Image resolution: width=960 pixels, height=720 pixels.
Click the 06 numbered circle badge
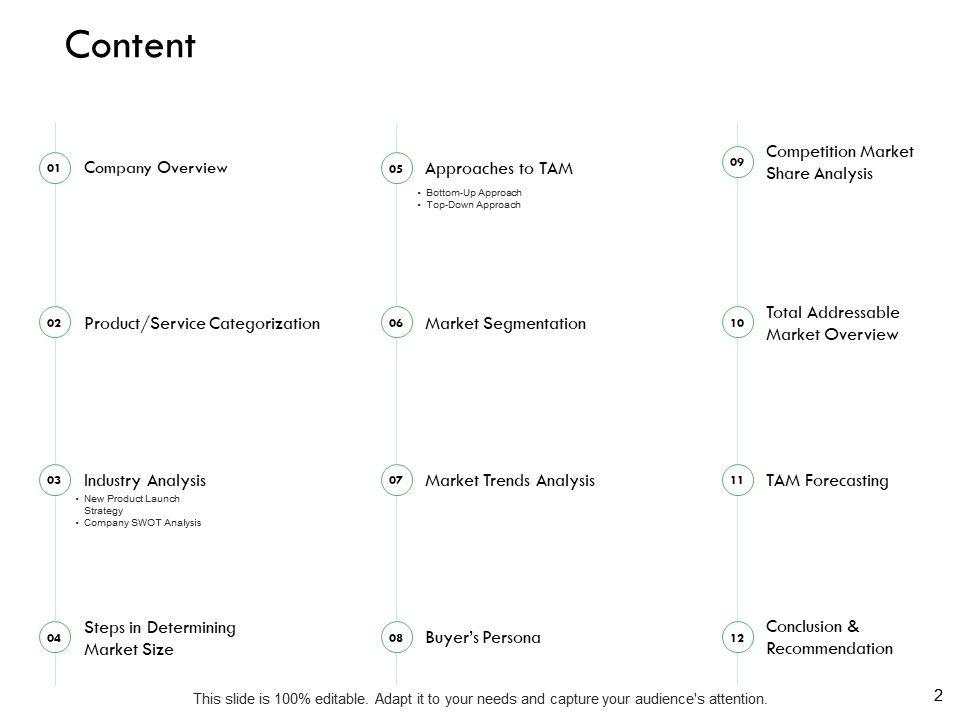[x=396, y=324]
